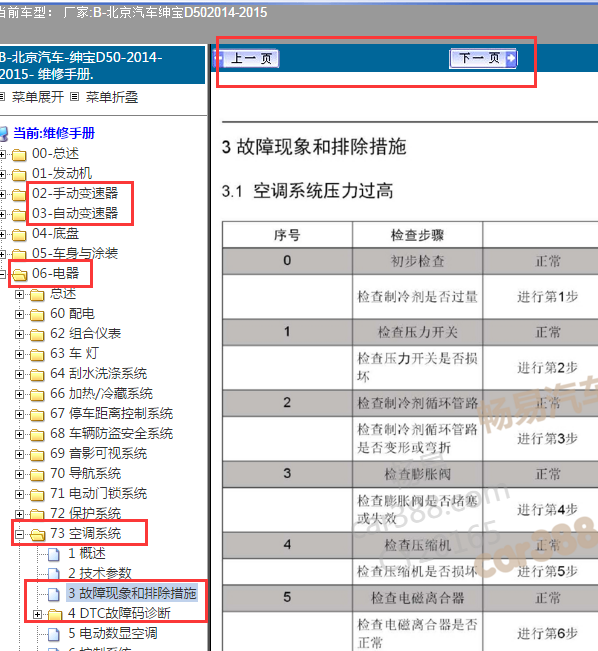Click table cell 检查制冷剂是否过量

coord(417,297)
